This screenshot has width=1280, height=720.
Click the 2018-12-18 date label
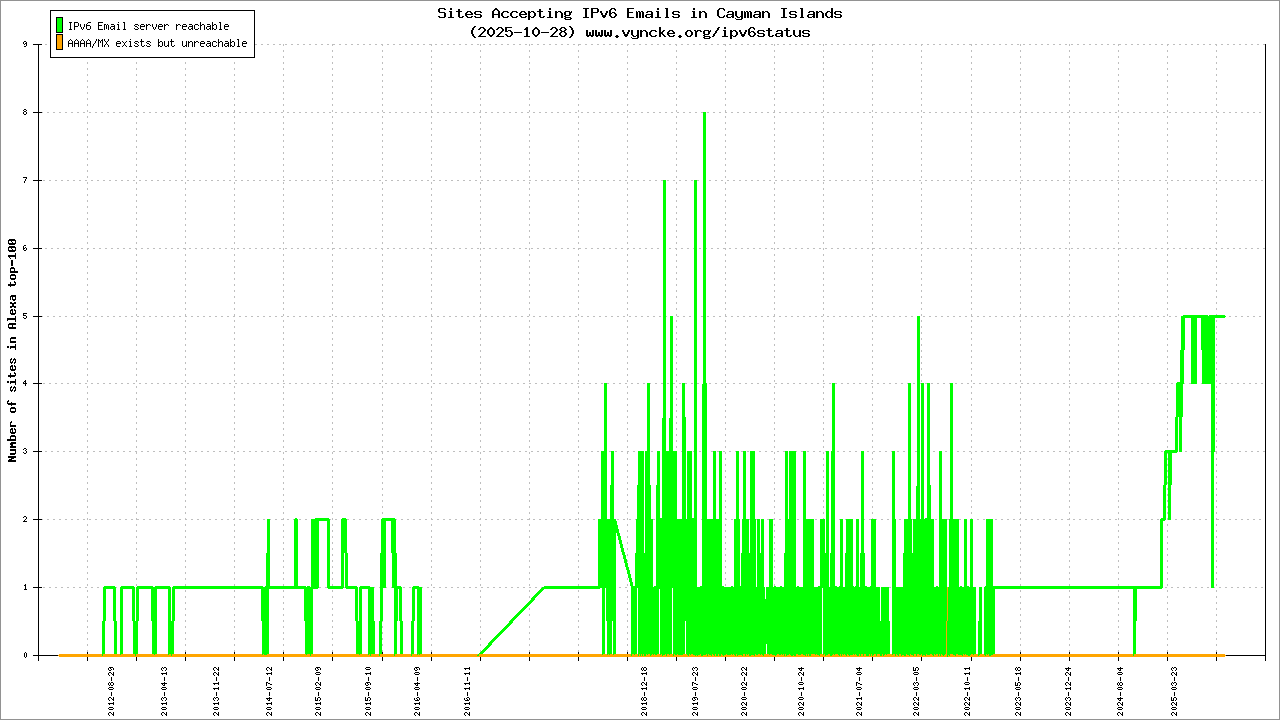(645, 687)
